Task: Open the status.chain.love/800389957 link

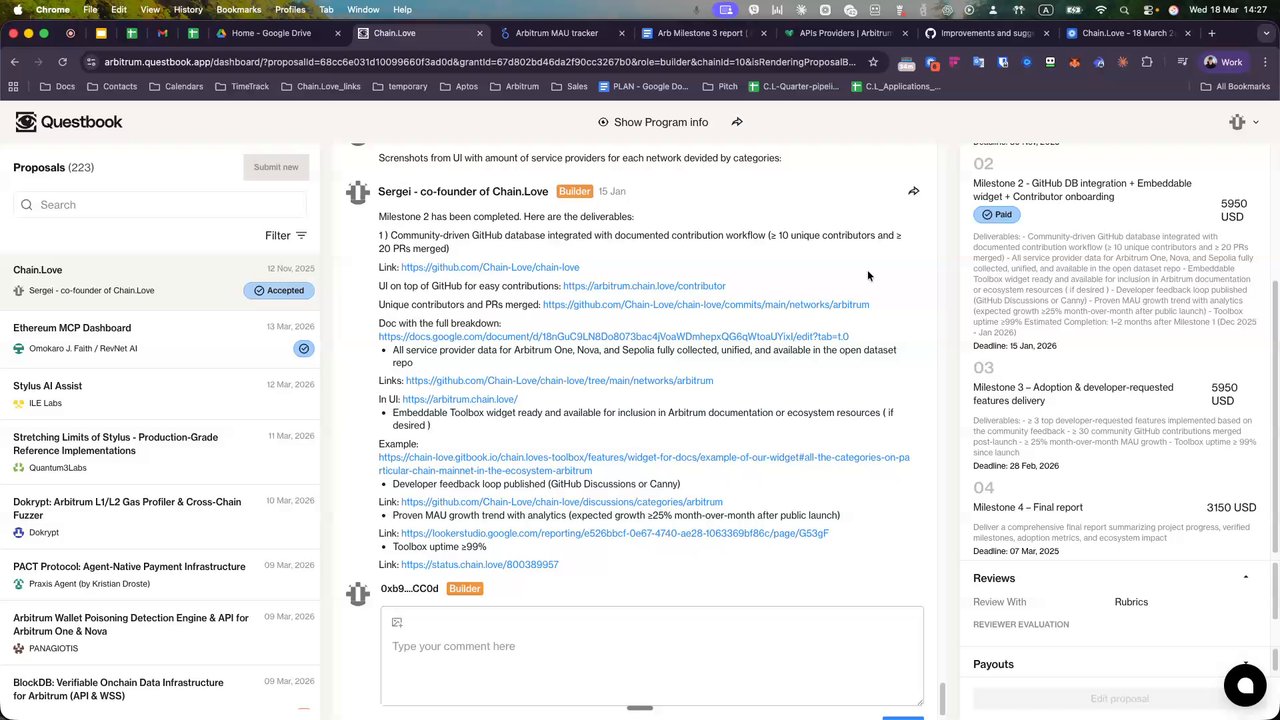Action: (x=479, y=565)
